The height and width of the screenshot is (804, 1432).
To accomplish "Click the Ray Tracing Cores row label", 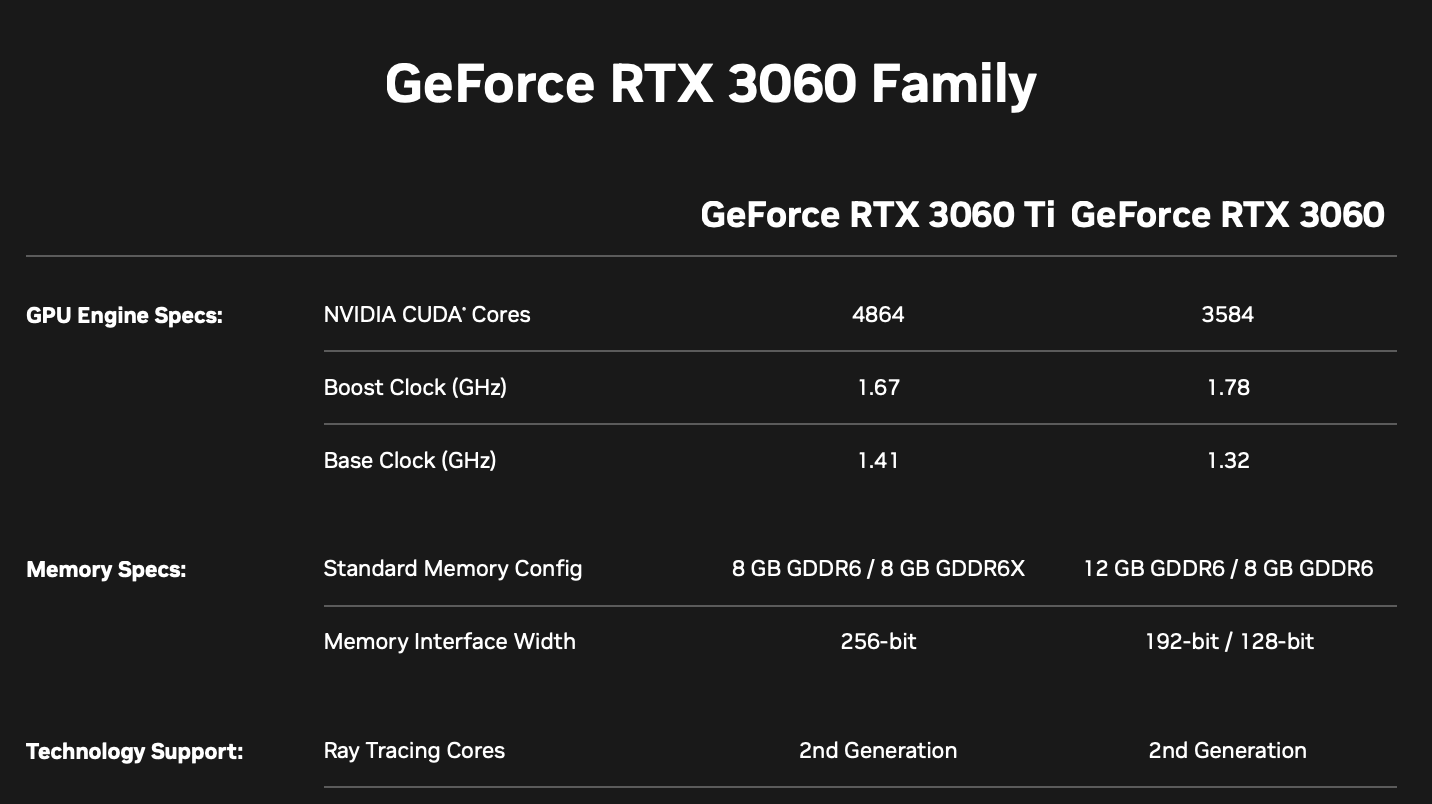I will click(414, 751).
